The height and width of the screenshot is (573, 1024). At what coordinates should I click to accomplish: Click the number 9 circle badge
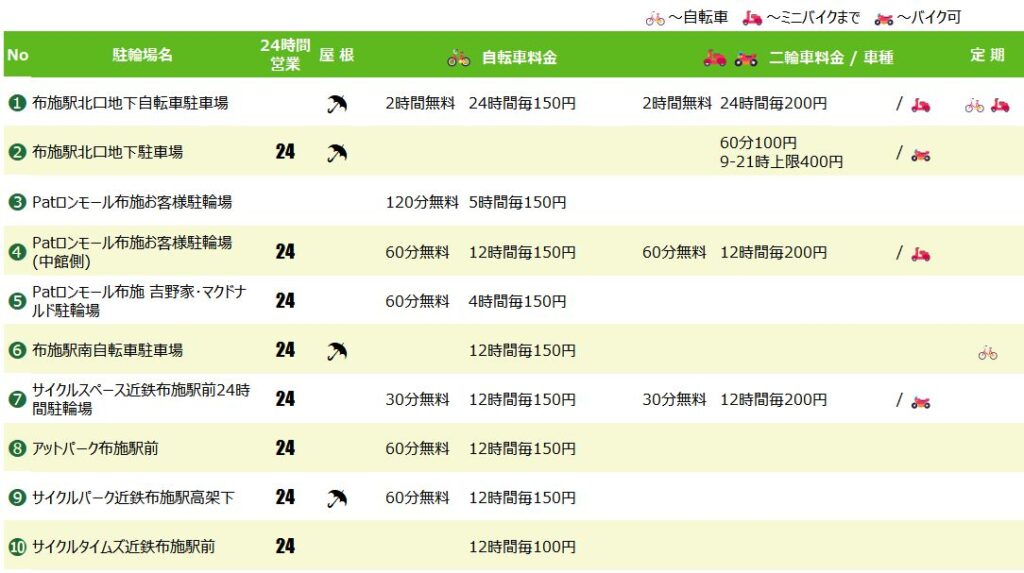click(17, 497)
